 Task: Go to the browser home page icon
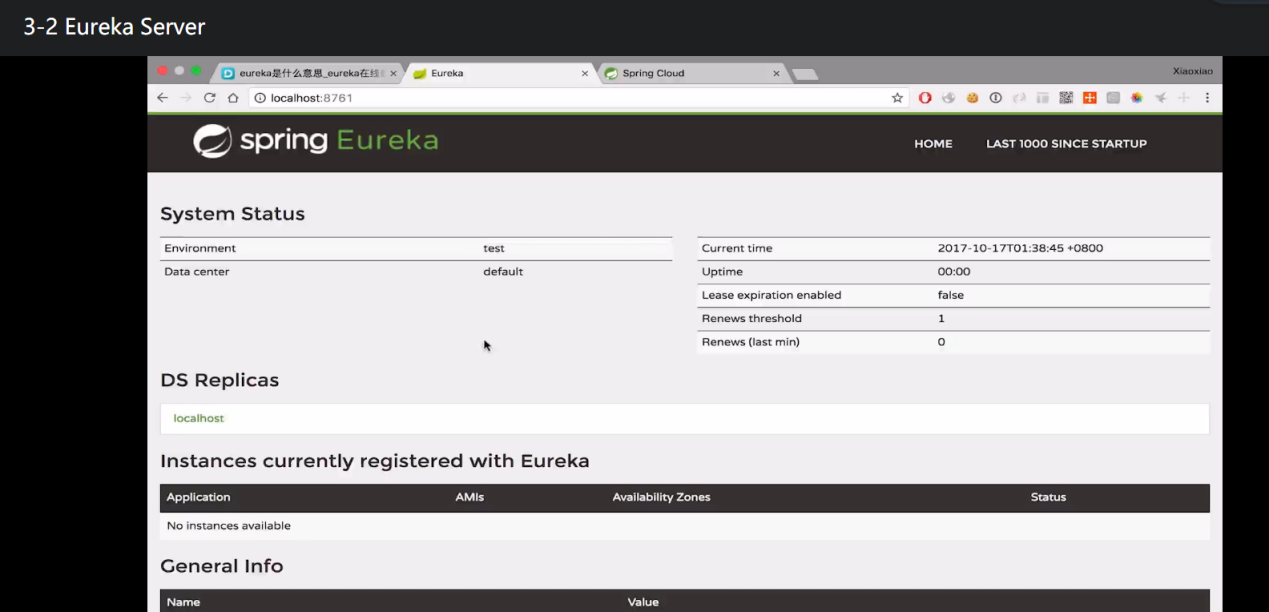point(233,98)
